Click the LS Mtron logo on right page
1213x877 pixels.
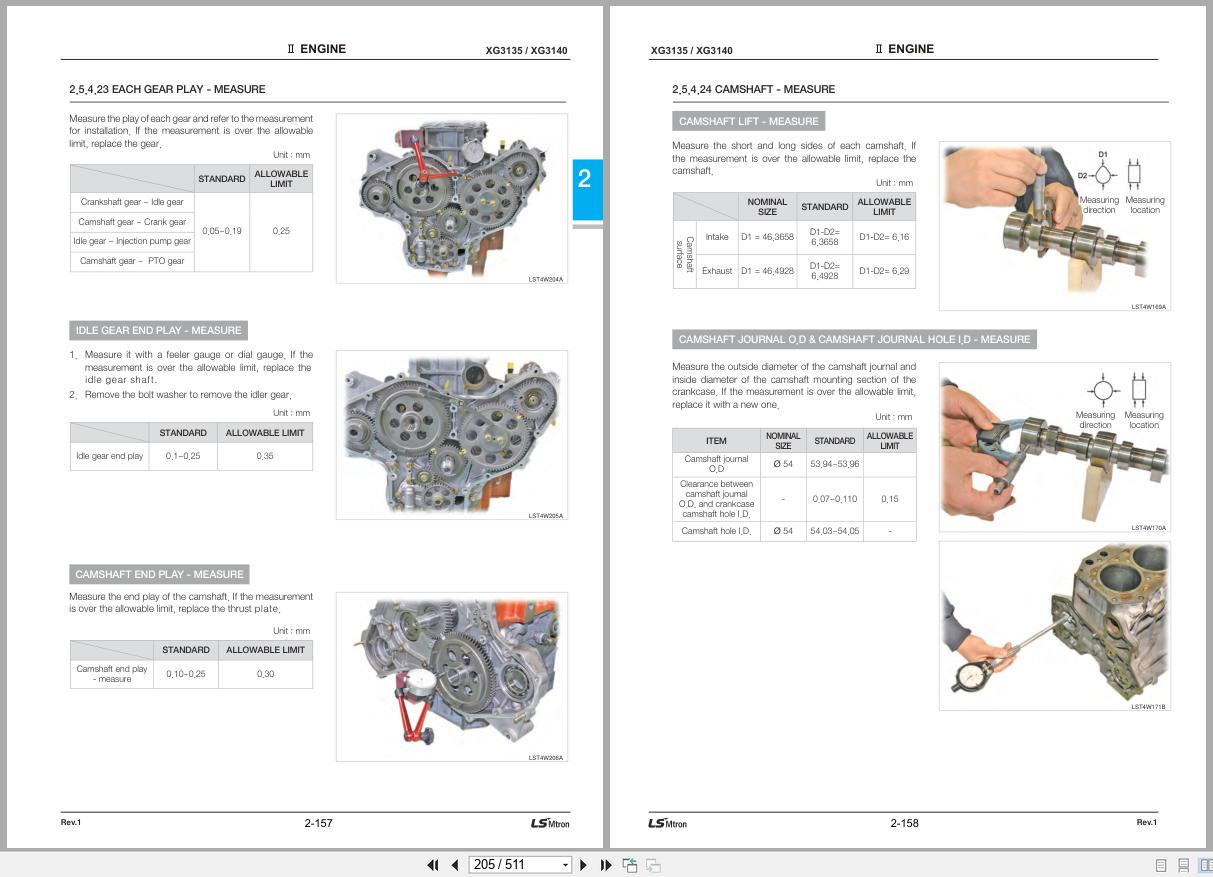click(x=668, y=823)
